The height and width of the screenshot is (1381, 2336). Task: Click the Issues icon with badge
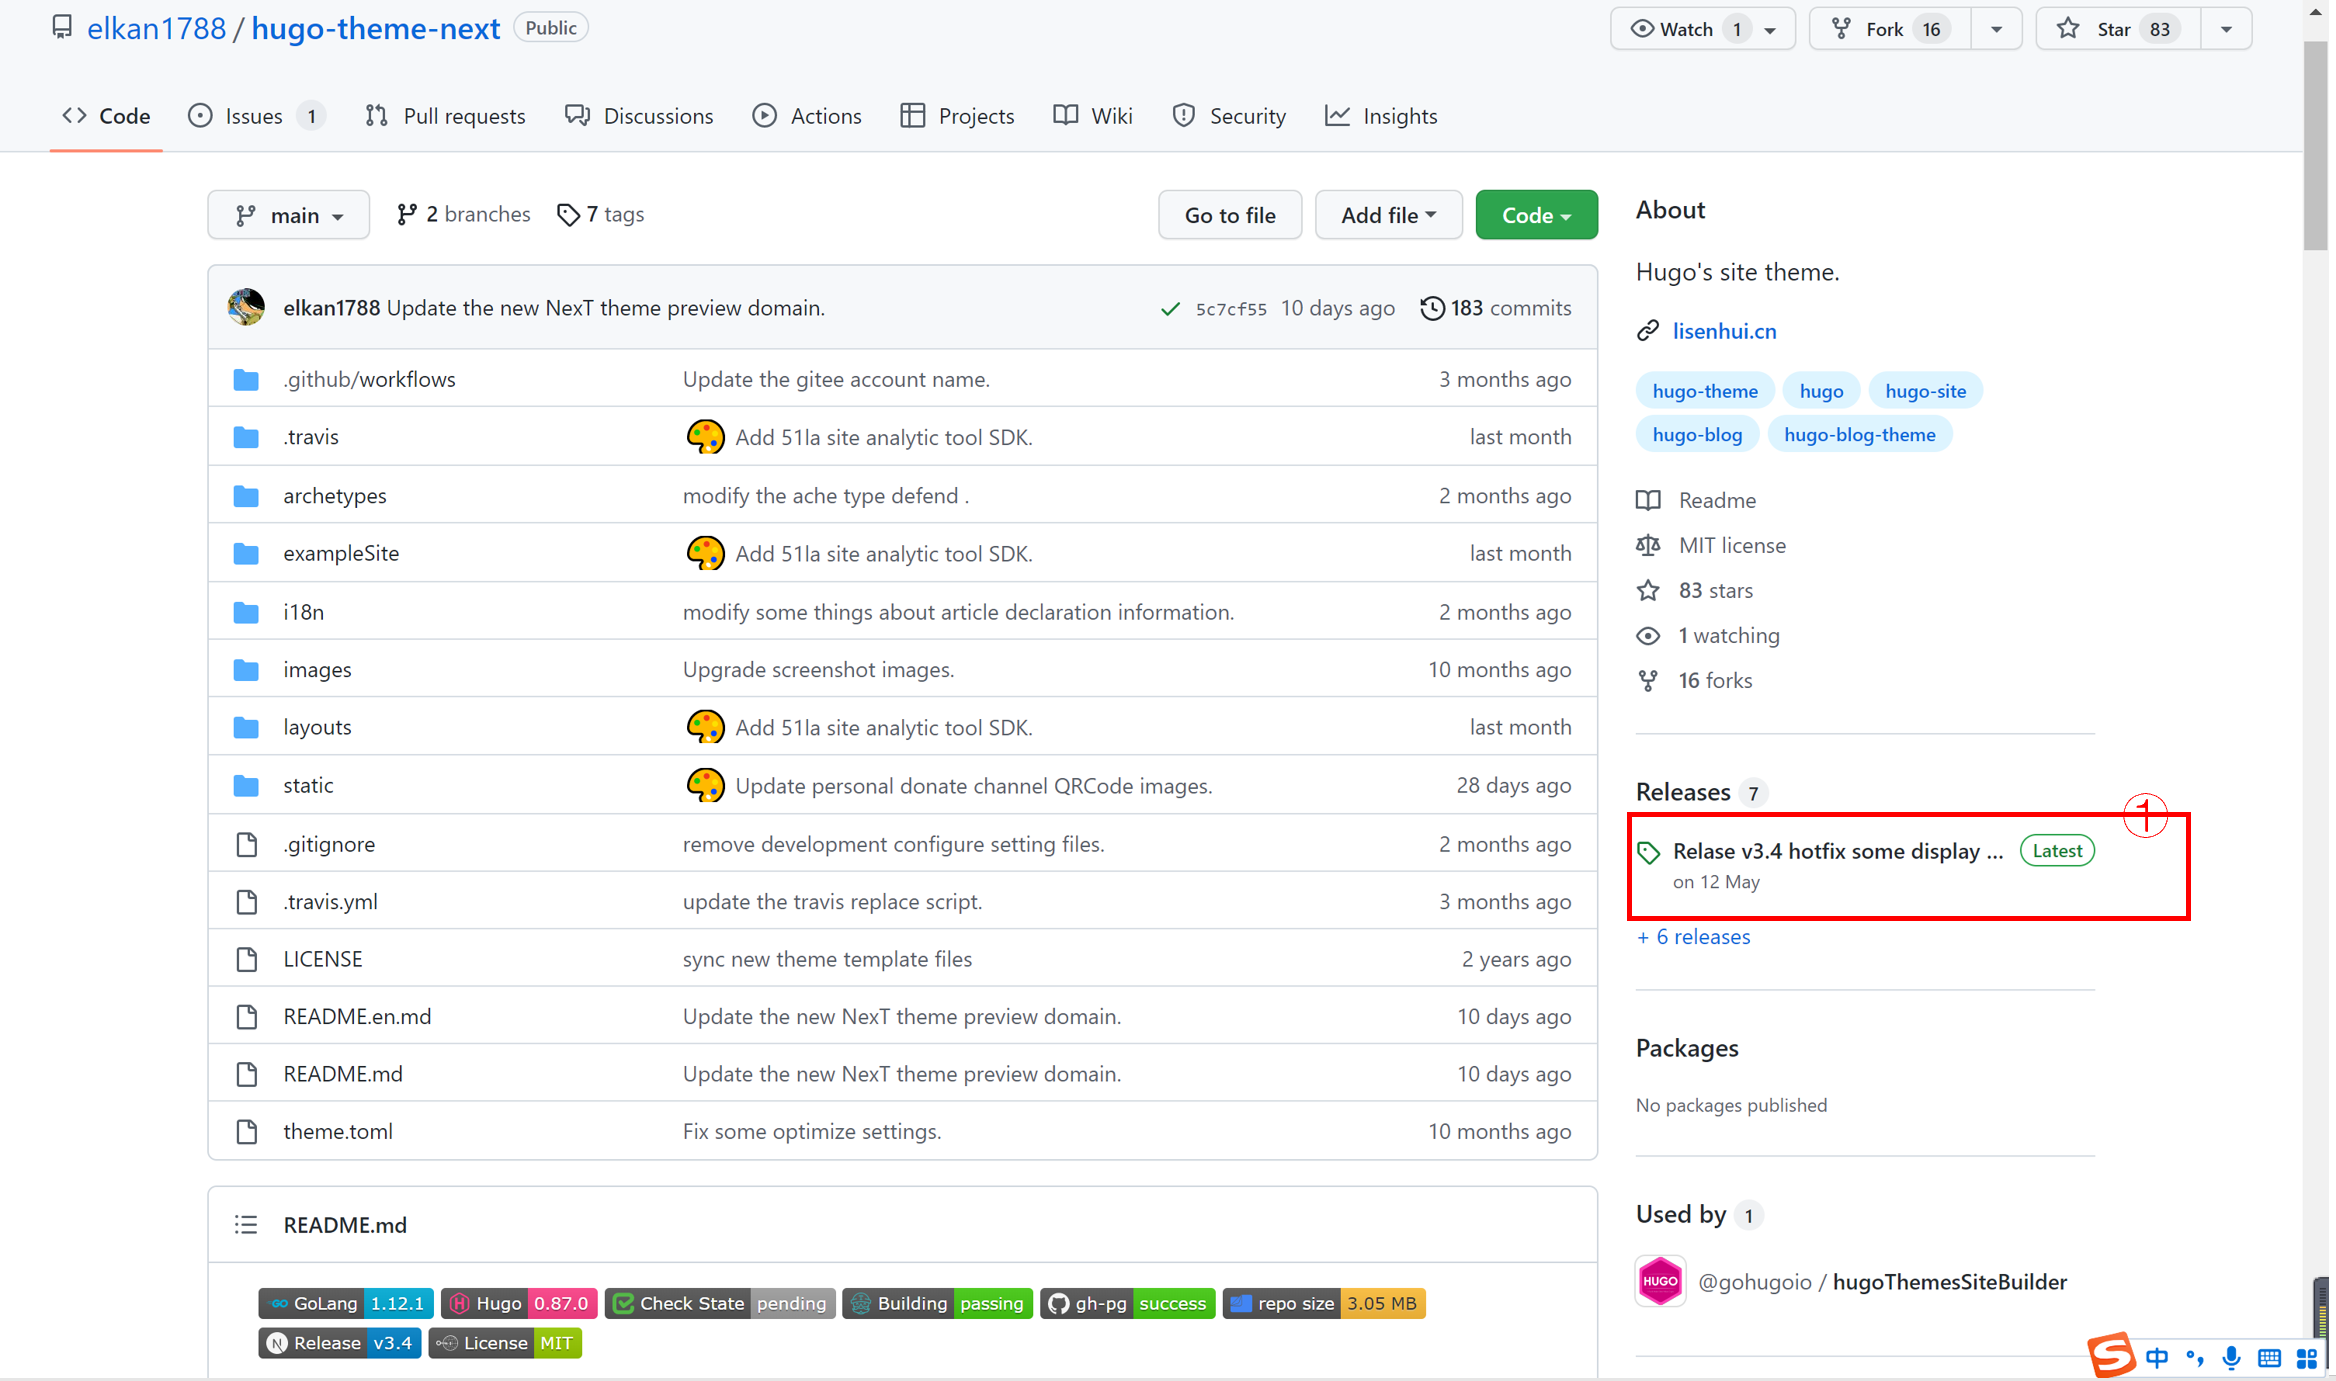pyautogui.click(x=250, y=115)
